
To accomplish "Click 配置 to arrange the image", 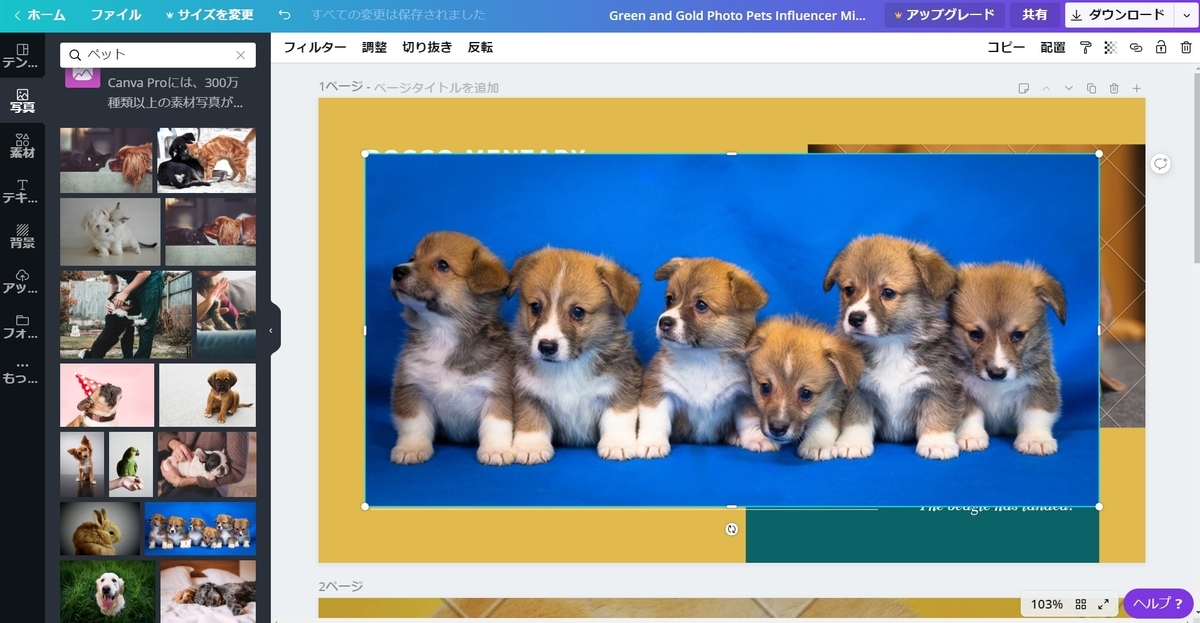I will (1054, 47).
